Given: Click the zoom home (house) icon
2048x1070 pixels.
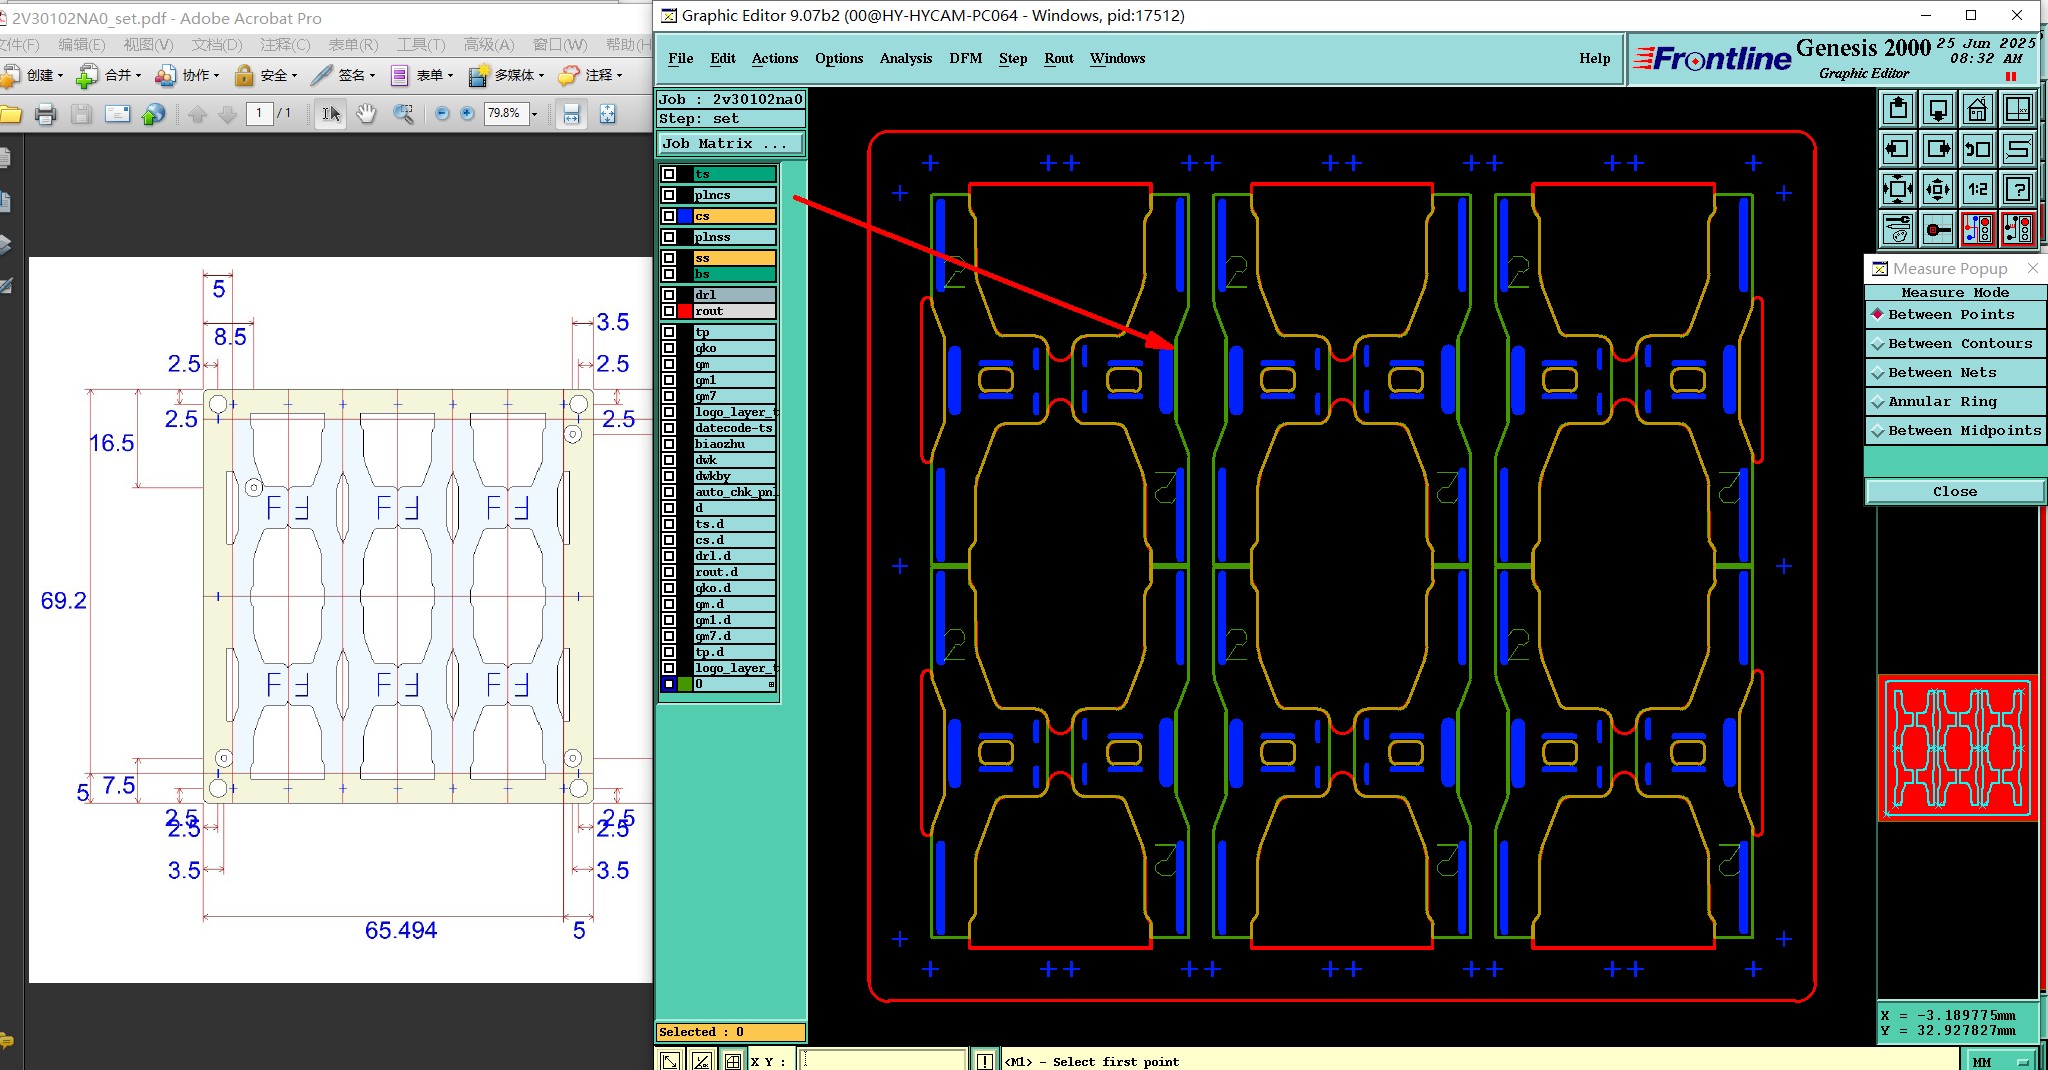Looking at the screenshot, I should 1978,109.
